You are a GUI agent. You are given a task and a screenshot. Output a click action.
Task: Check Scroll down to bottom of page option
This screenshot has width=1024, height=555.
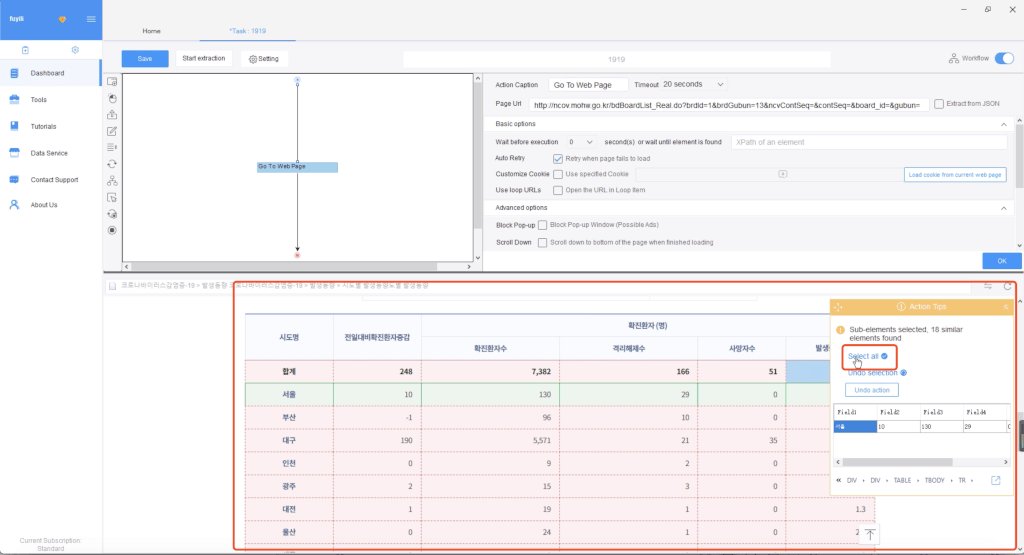pos(543,243)
